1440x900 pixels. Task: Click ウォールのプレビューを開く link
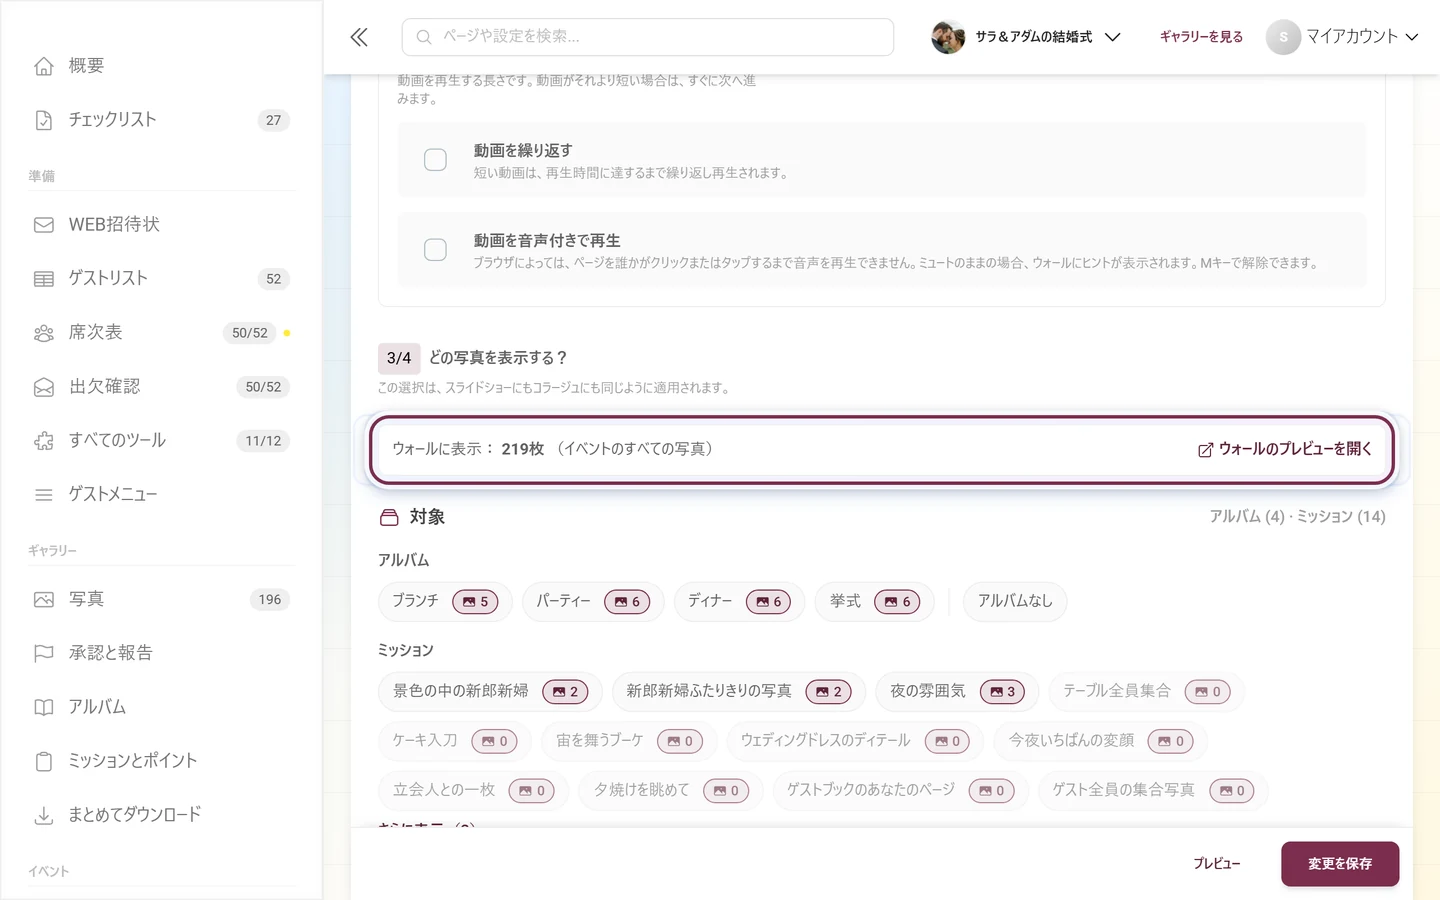(x=1285, y=450)
